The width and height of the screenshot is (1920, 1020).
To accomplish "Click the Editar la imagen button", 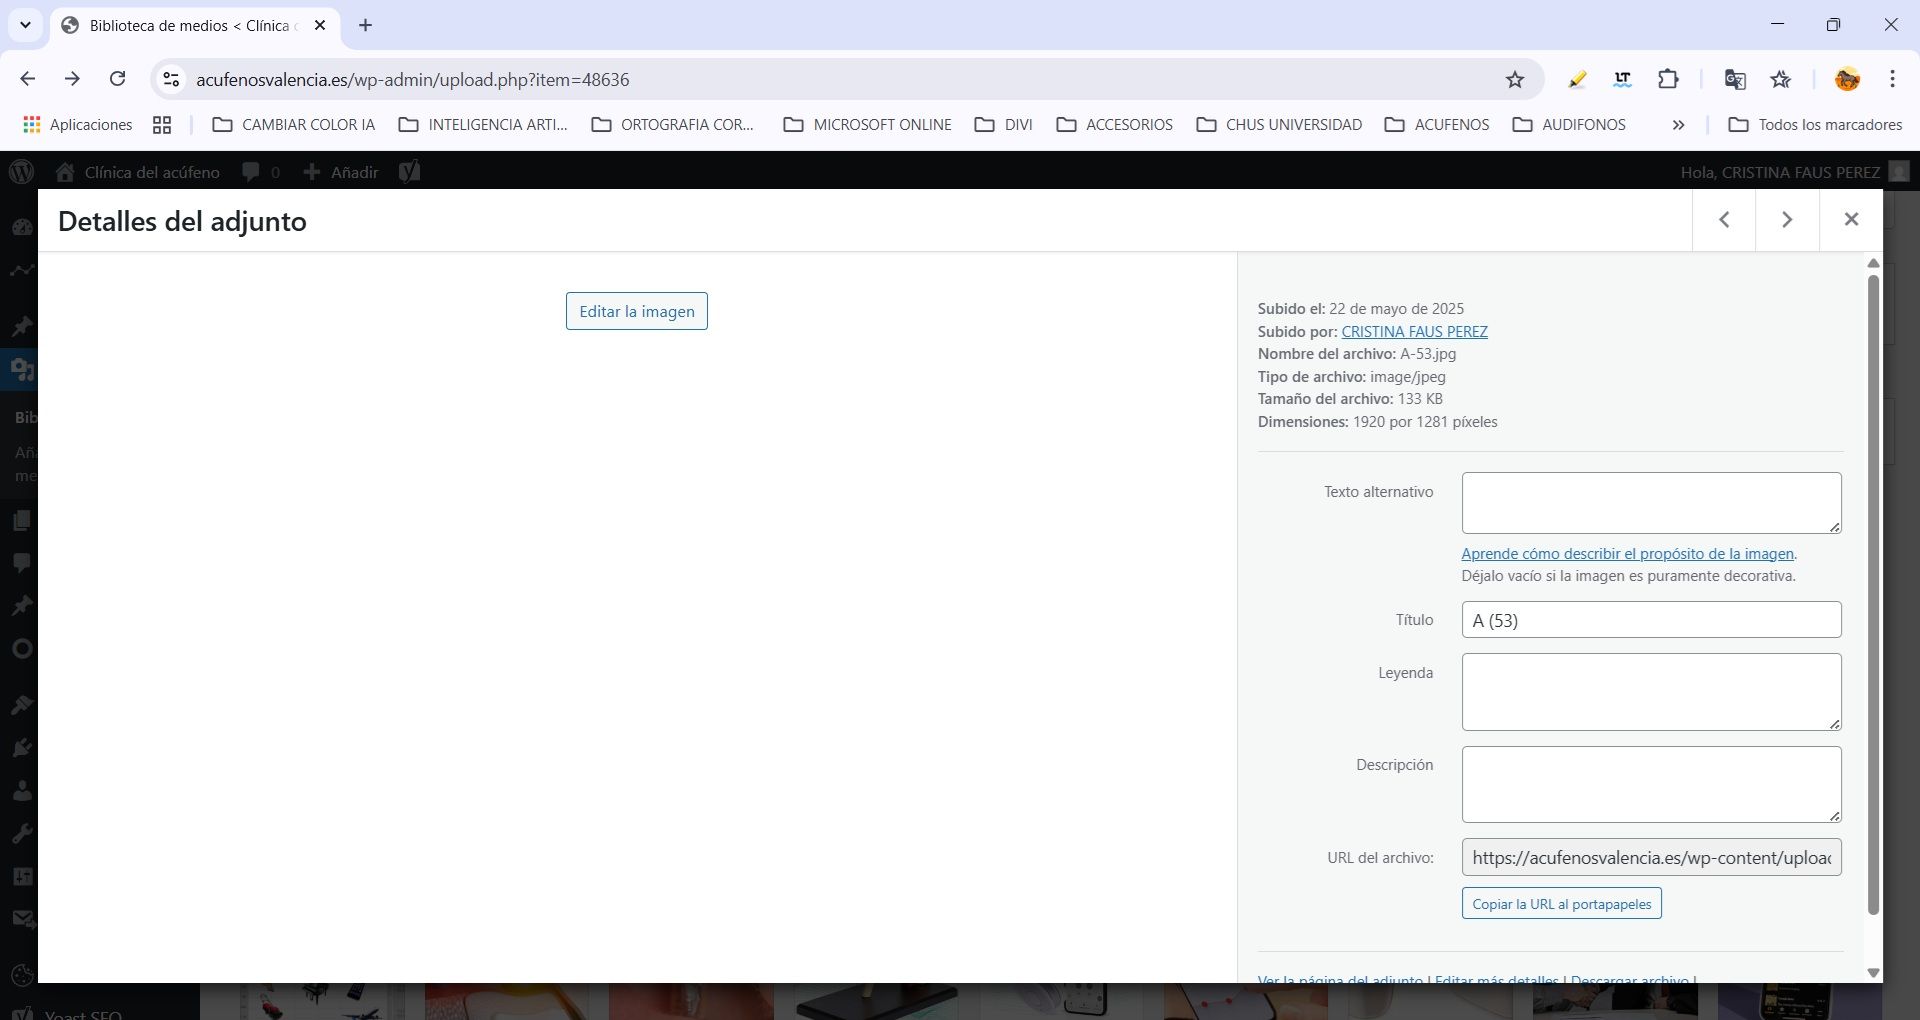I will coord(637,311).
